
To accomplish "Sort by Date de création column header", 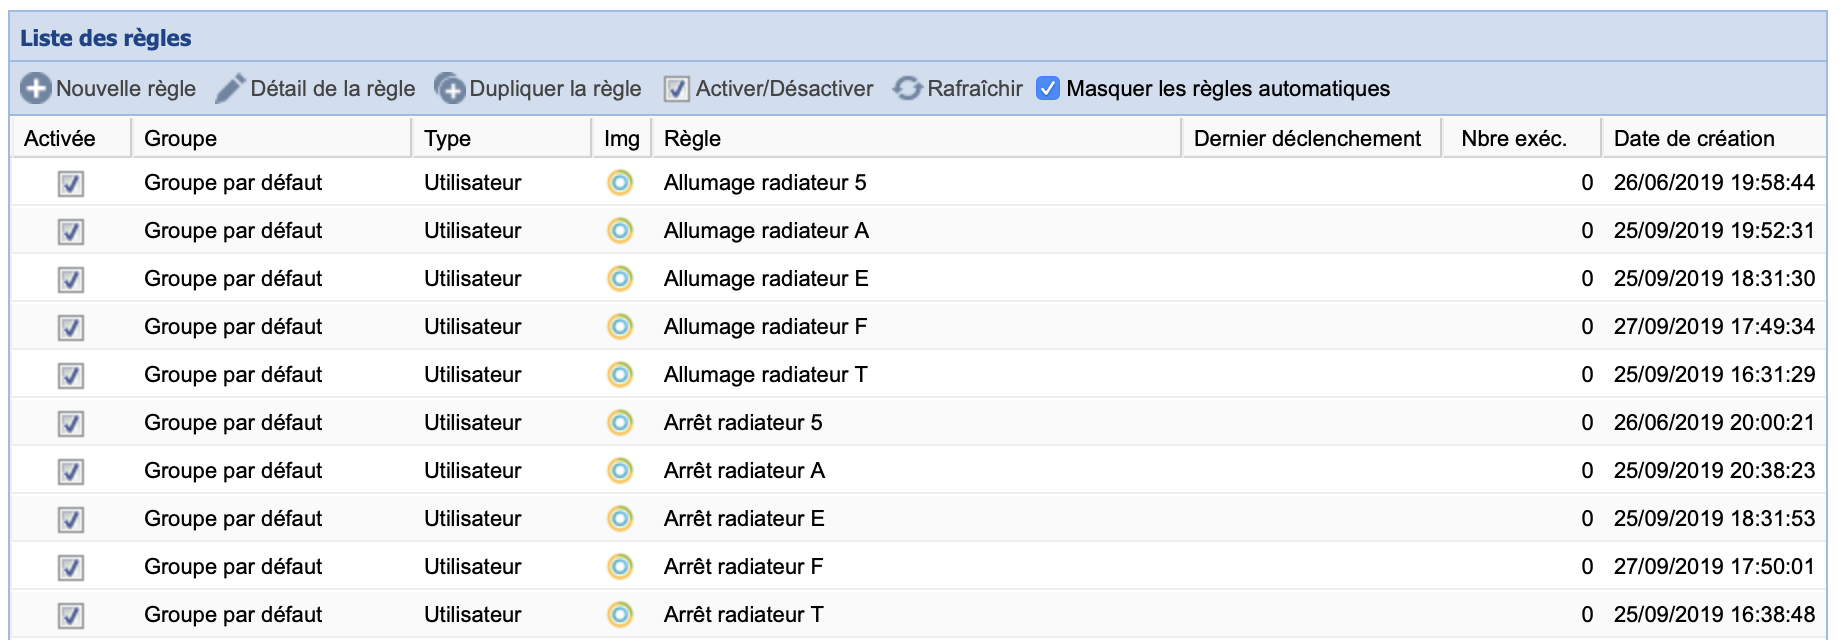I will pos(1714,138).
